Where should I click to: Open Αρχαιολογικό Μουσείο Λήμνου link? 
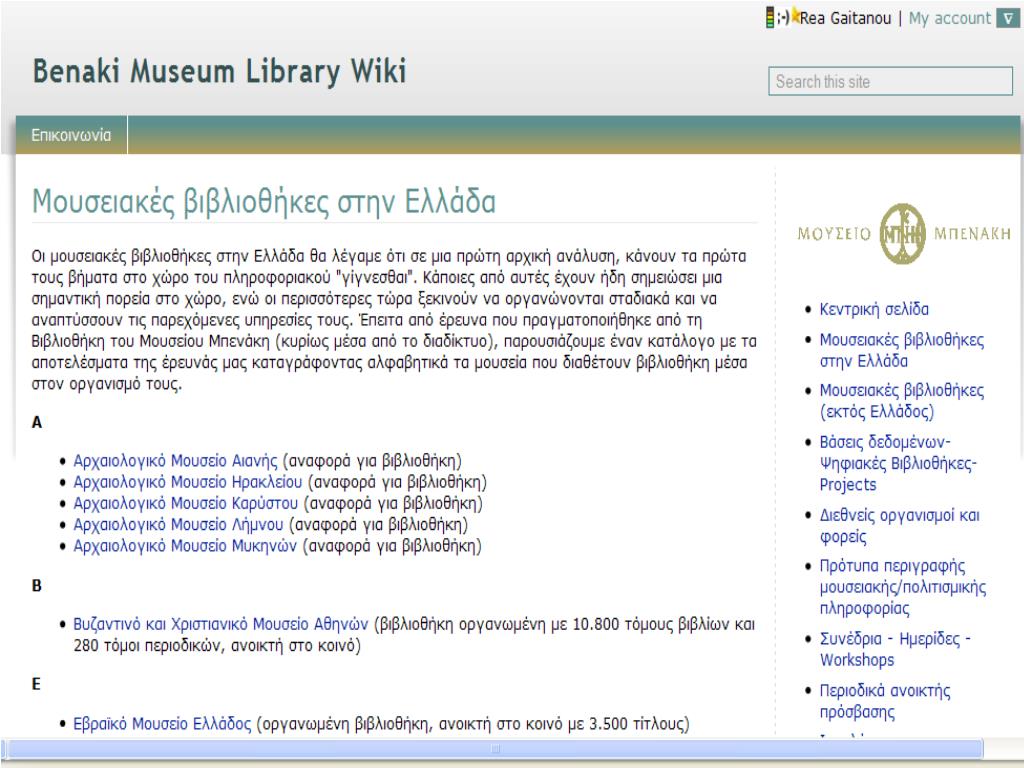point(178,524)
